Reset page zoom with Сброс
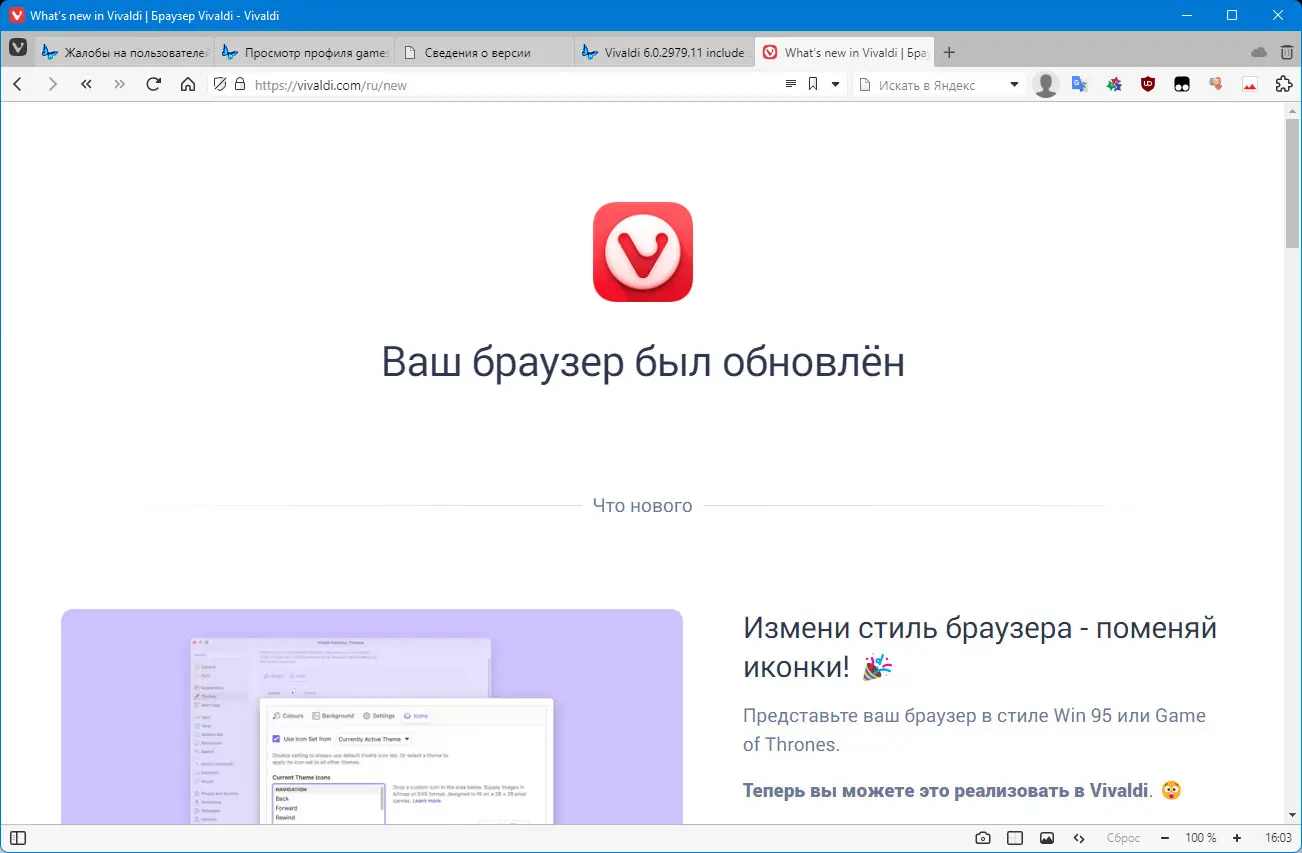The width and height of the screenshot is (1302, 853). (1123, 837)
